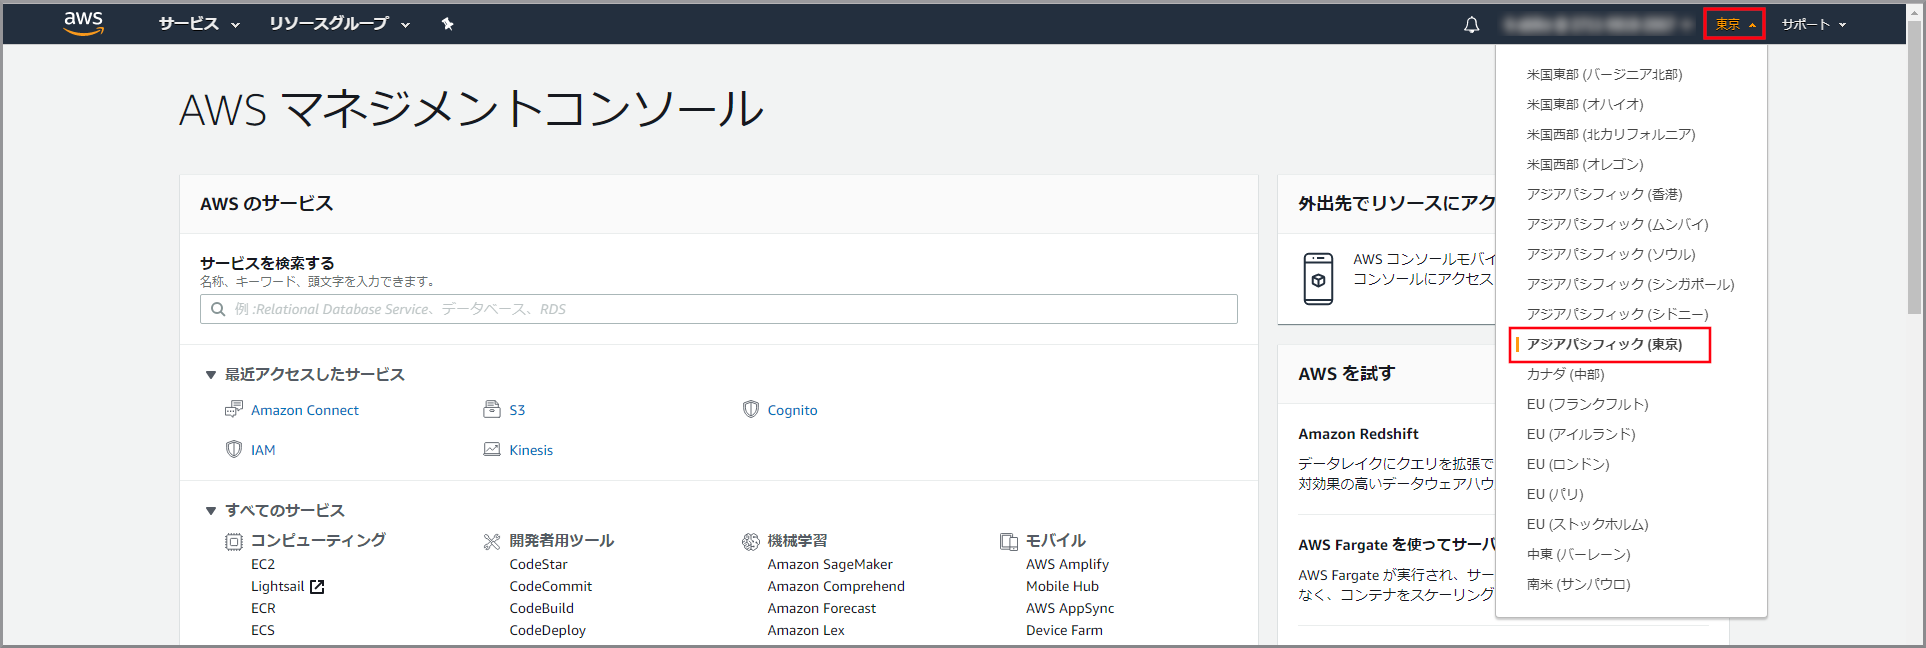
Task: Select region 米国西部 (オレゴン)
Action: click(1585, 164)
